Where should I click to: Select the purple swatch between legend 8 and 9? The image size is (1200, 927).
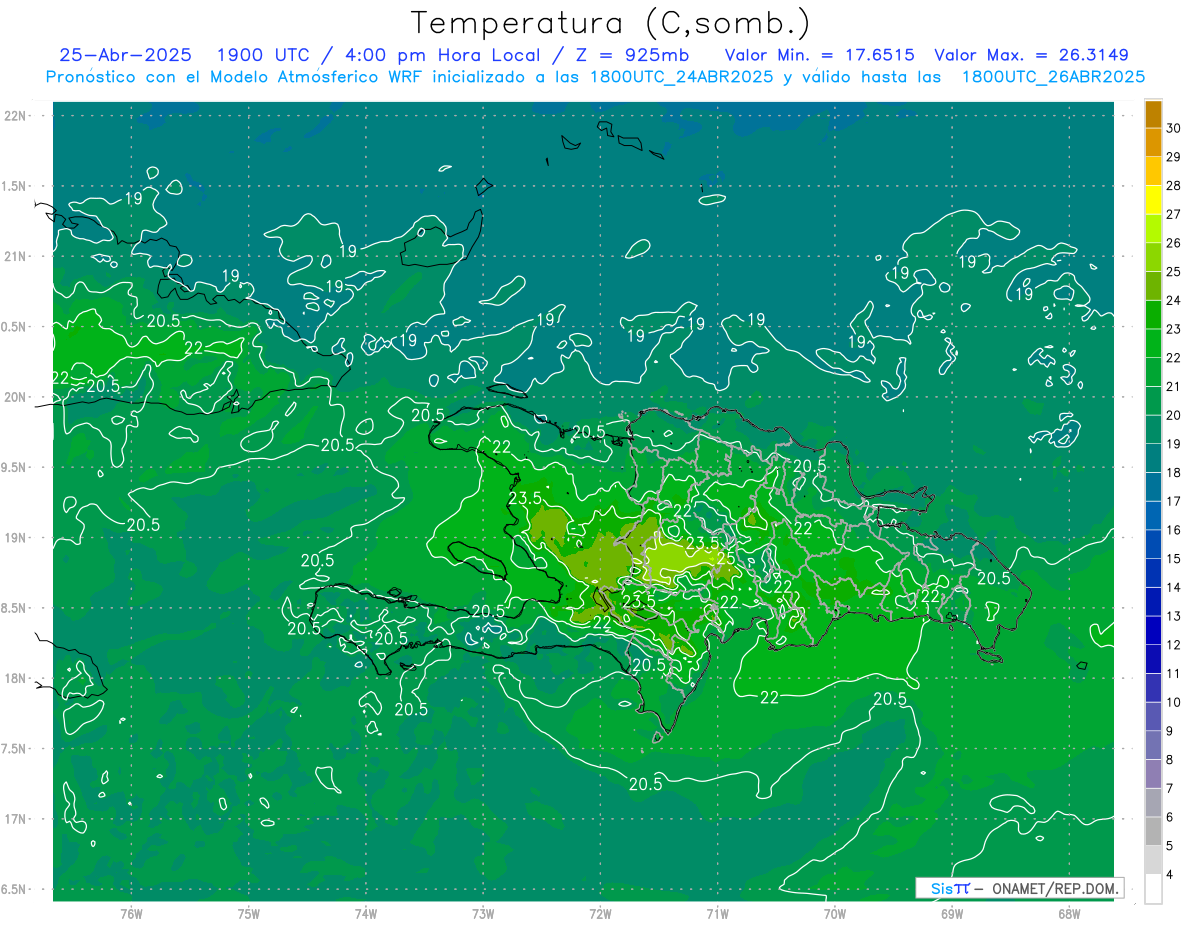click(1153, 746)
